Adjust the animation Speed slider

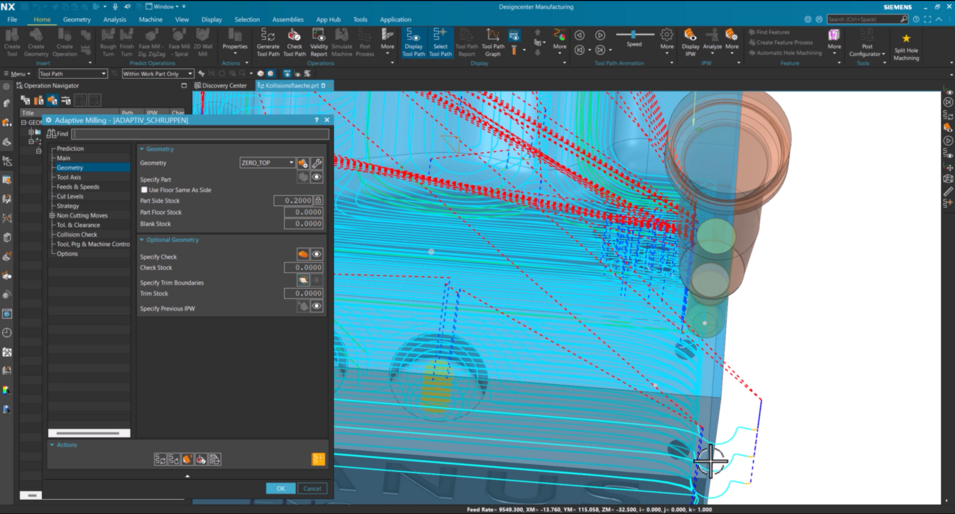(x=634, y=35)
